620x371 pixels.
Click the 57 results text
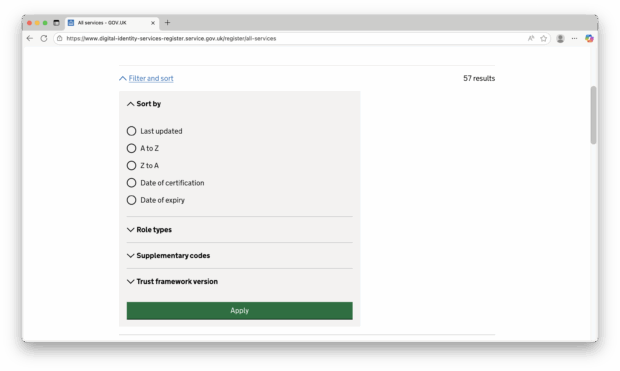[x=479, y=78]
